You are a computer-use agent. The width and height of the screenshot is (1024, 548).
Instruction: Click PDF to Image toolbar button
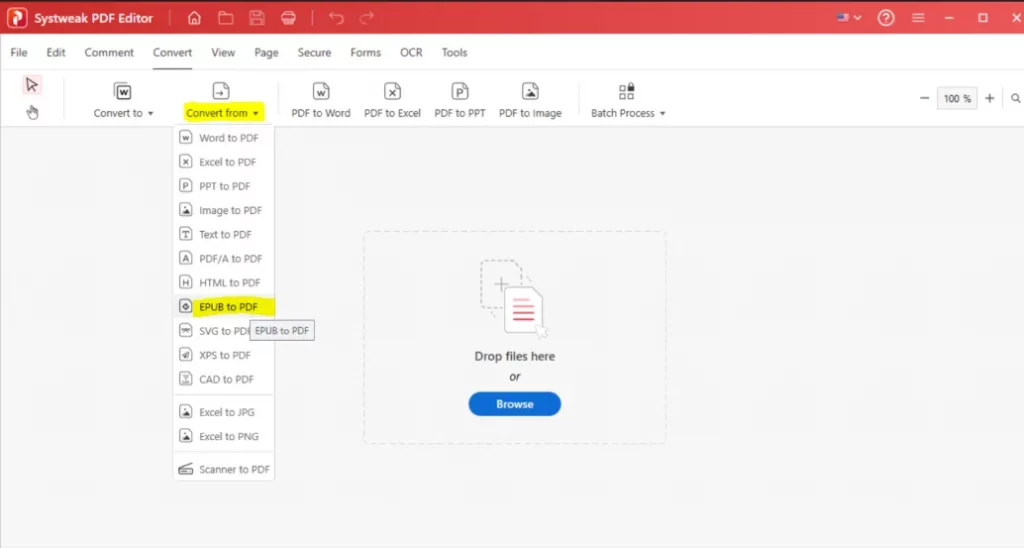pyautogui.click(x=530, y=101)
